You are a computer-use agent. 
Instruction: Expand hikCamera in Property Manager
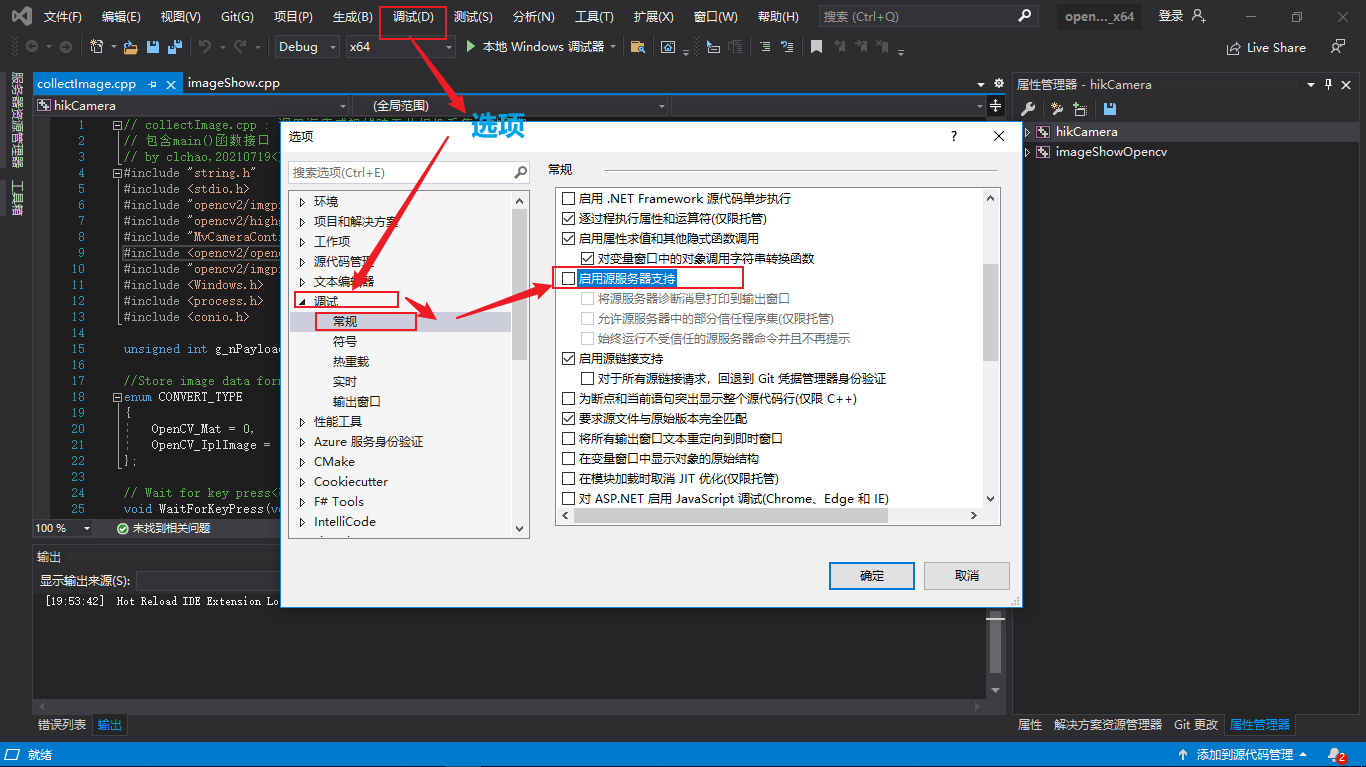[x=1027, y=132]
